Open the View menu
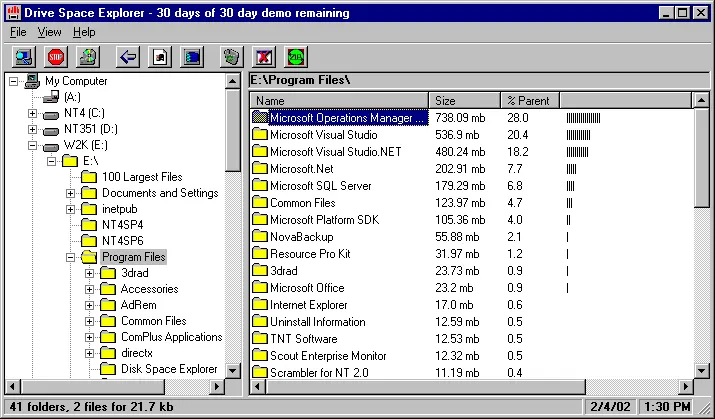 (x=49, y=32)
